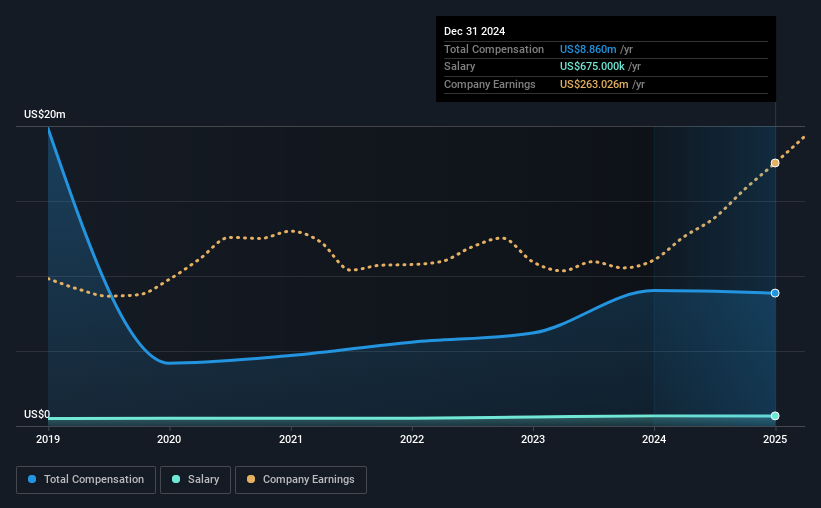Toggle the Company Earnings legend button
The width and height of the screenshot is (821, 508).
pos(301,480)
